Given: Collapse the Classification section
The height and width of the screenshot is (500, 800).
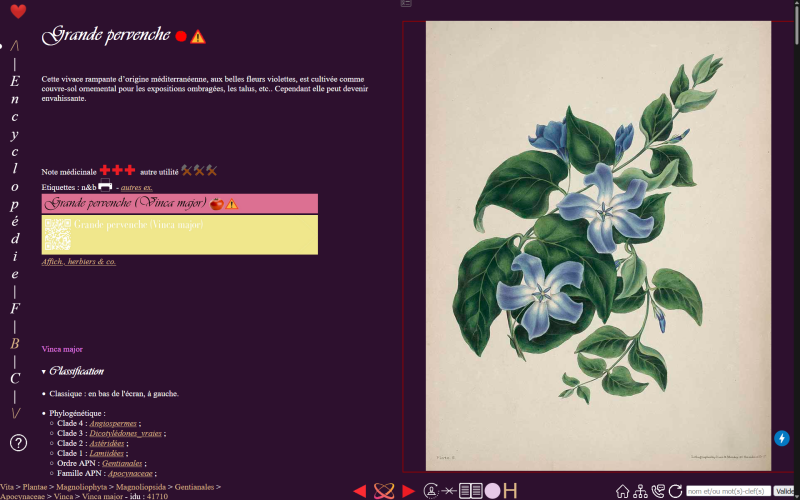Looking at the screenshot, I should point(72,371).
